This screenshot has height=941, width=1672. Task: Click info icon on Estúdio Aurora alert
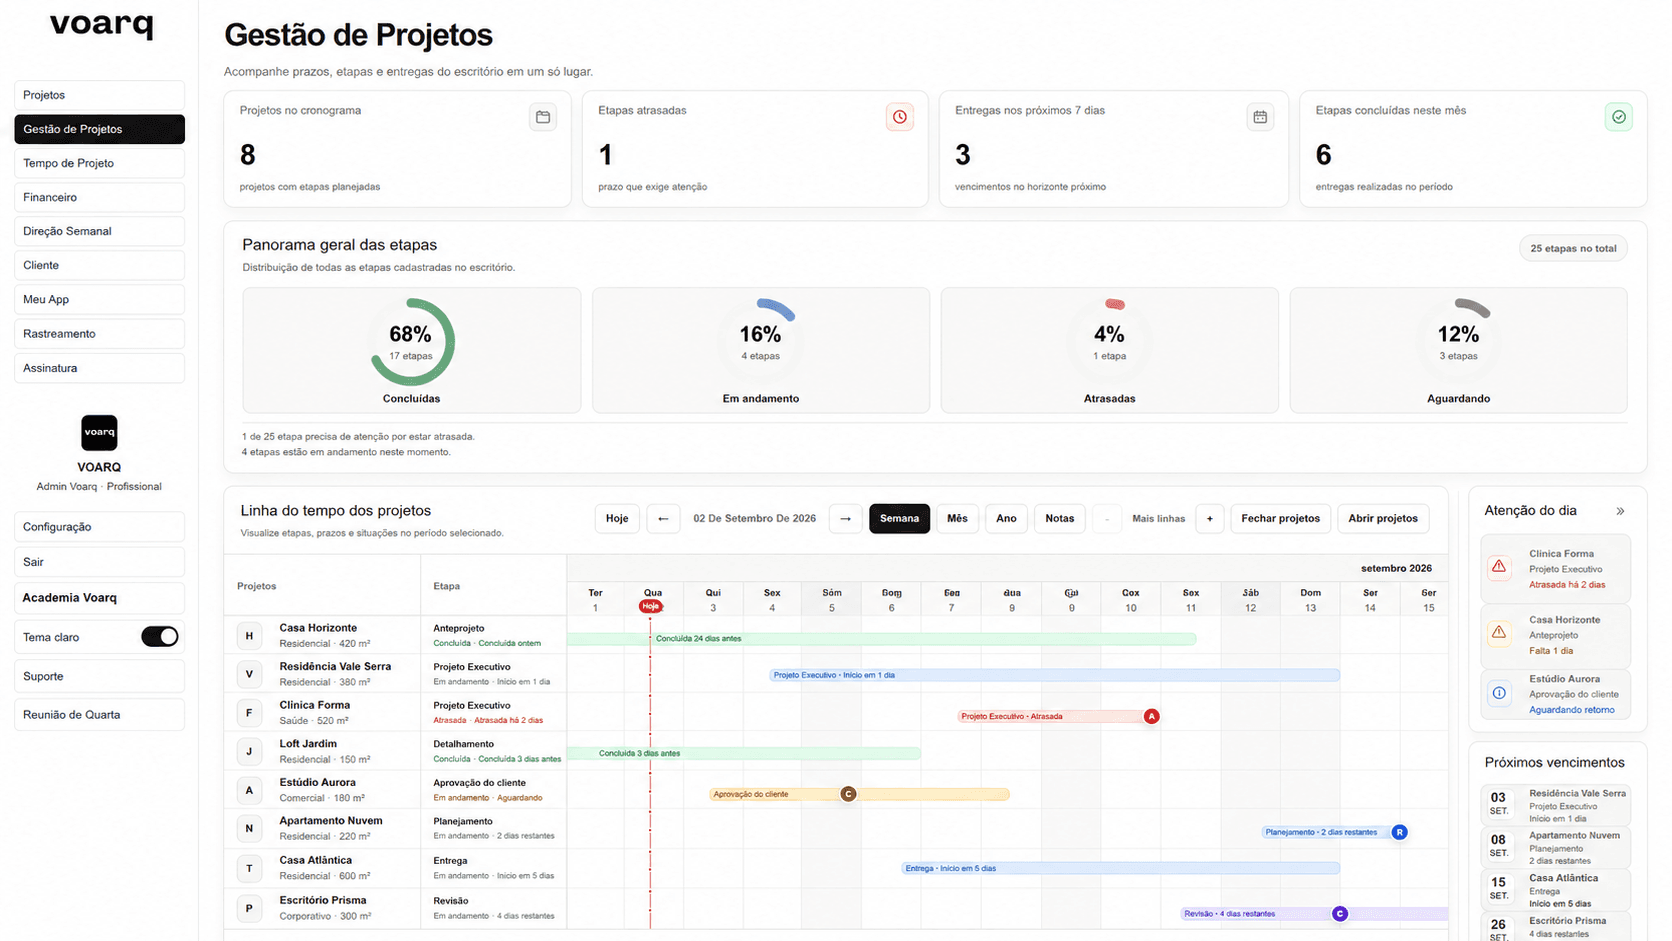click(x=1499, y=693)
